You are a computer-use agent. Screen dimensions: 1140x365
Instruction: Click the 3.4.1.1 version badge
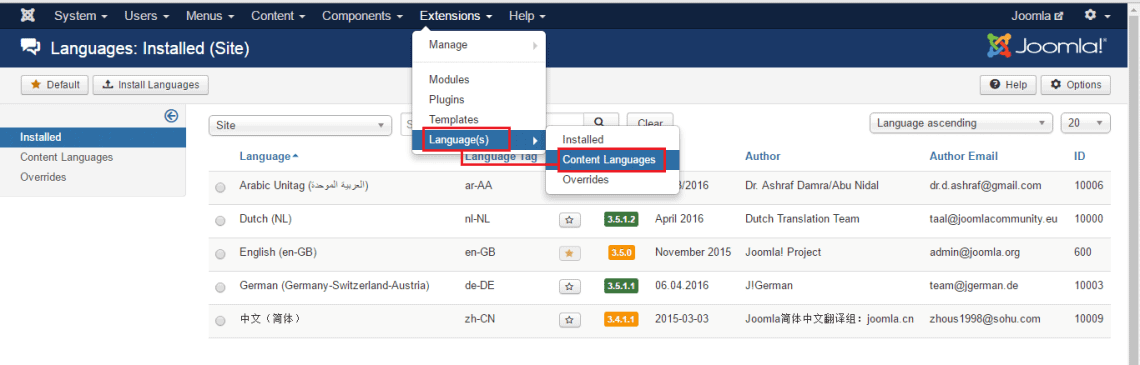621,319
